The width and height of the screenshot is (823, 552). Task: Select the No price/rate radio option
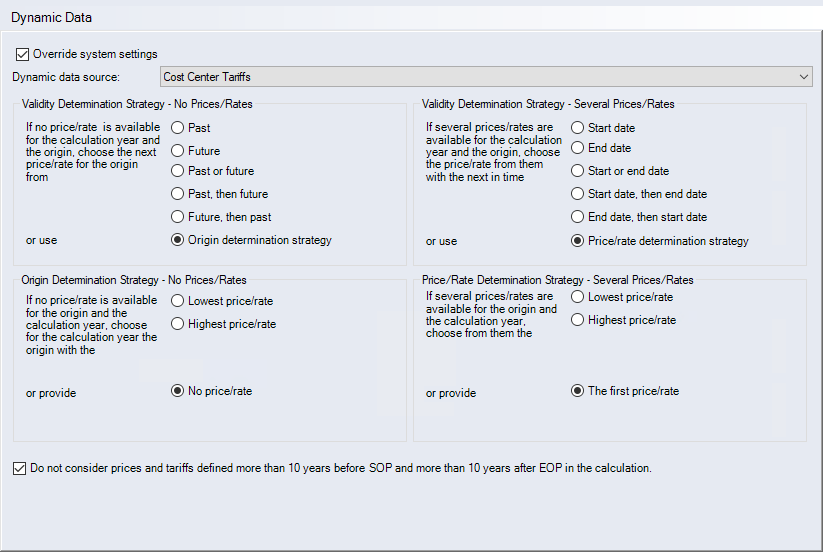point(178,391)
